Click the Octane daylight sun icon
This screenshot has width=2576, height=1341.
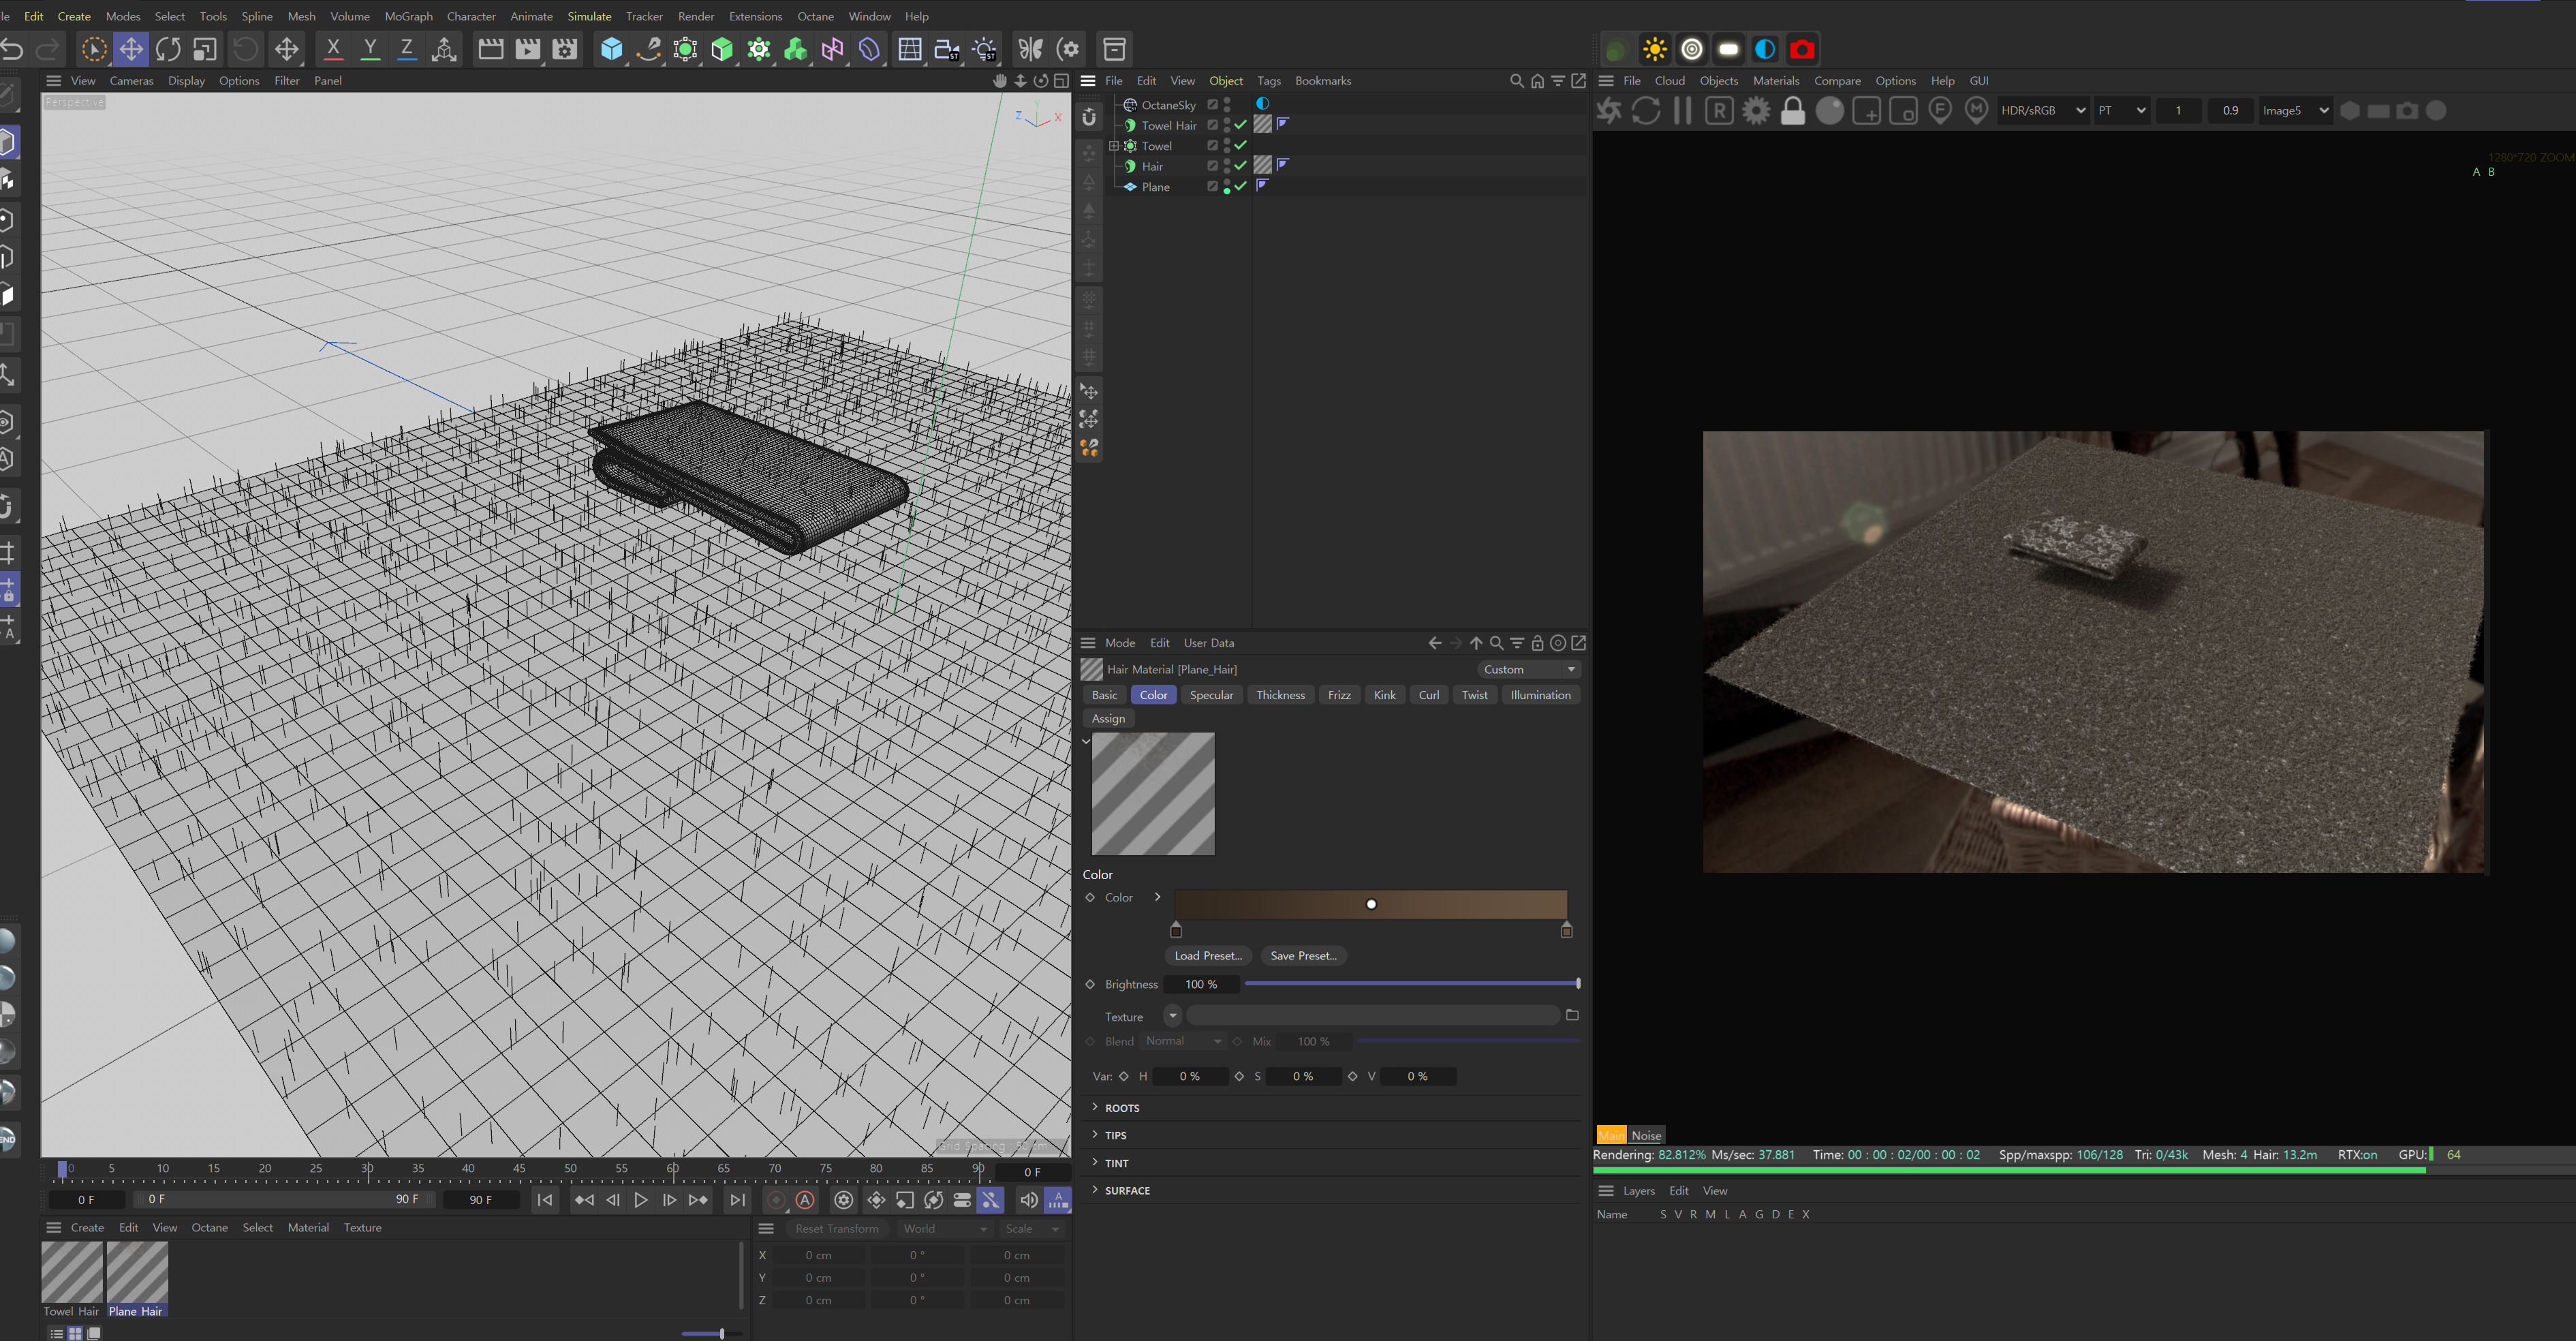1655,49
